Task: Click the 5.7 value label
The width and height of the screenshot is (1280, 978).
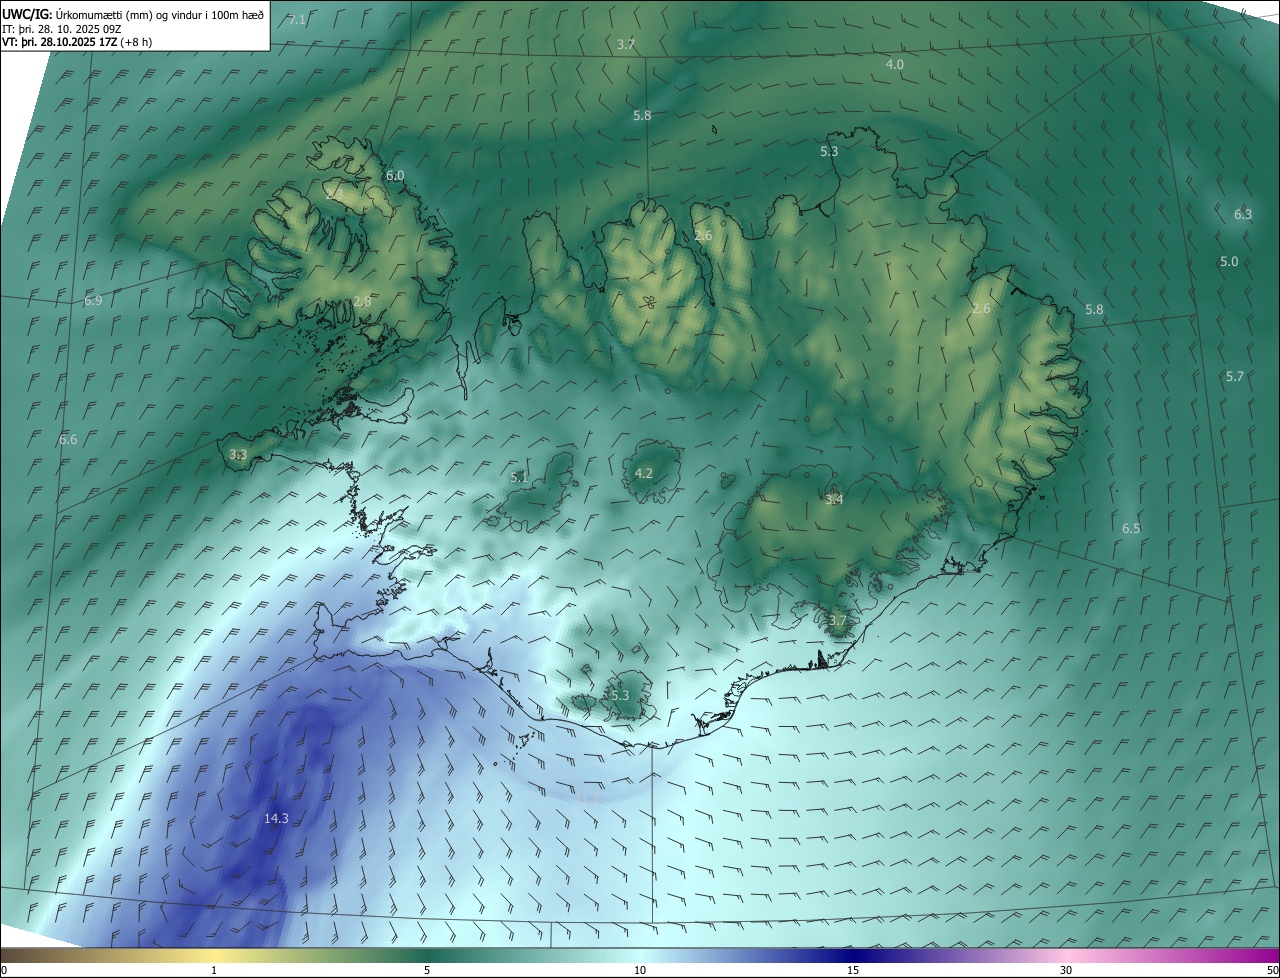Action: tap(1235, 377)
